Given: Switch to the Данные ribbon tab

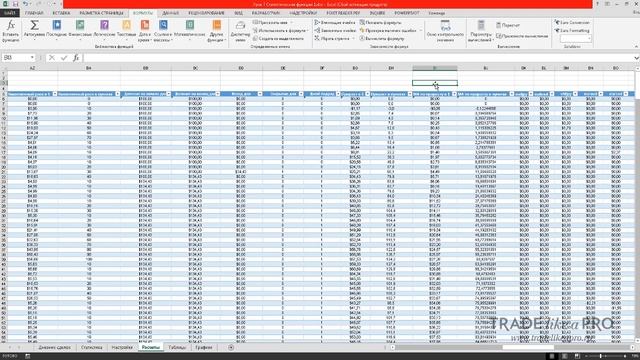Looking at the screenshot, I should 170,13.
